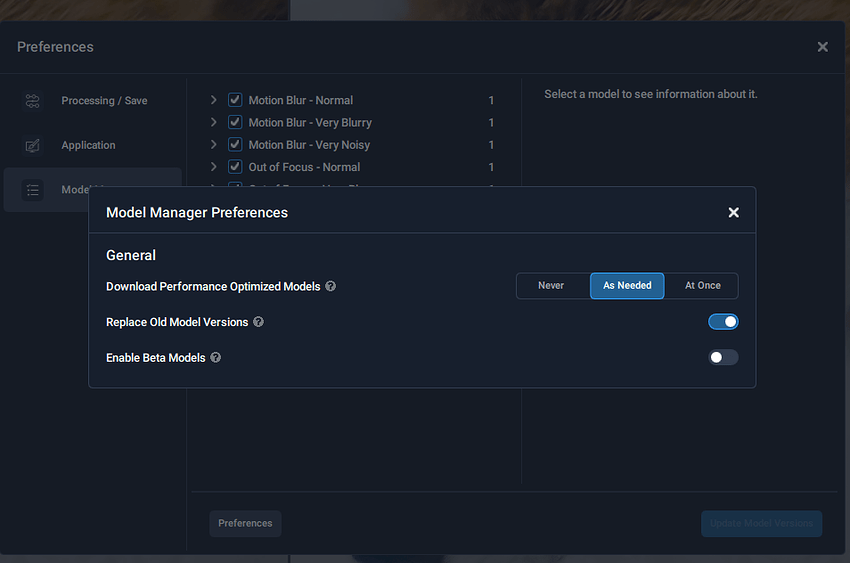Uncheck the Motion Blur - Very Blurry checkbox
Screen dimensions: 850x563
(x=235, y=122)
